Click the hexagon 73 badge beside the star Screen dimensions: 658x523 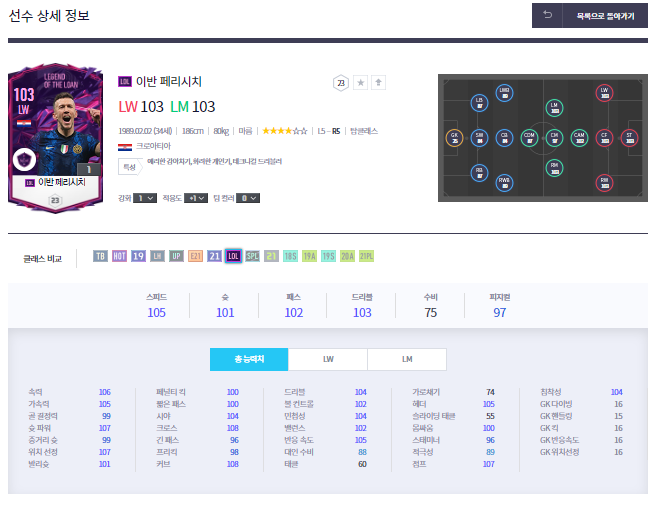(x=341, y=83)
